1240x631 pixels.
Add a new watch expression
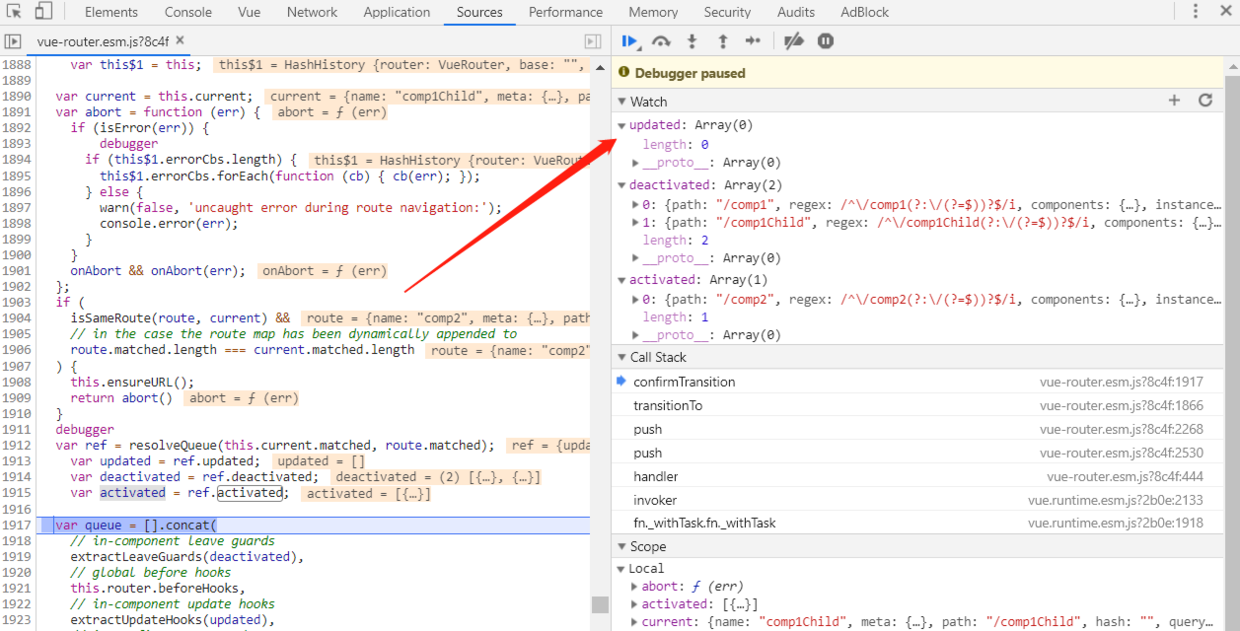pos(1175,101)
